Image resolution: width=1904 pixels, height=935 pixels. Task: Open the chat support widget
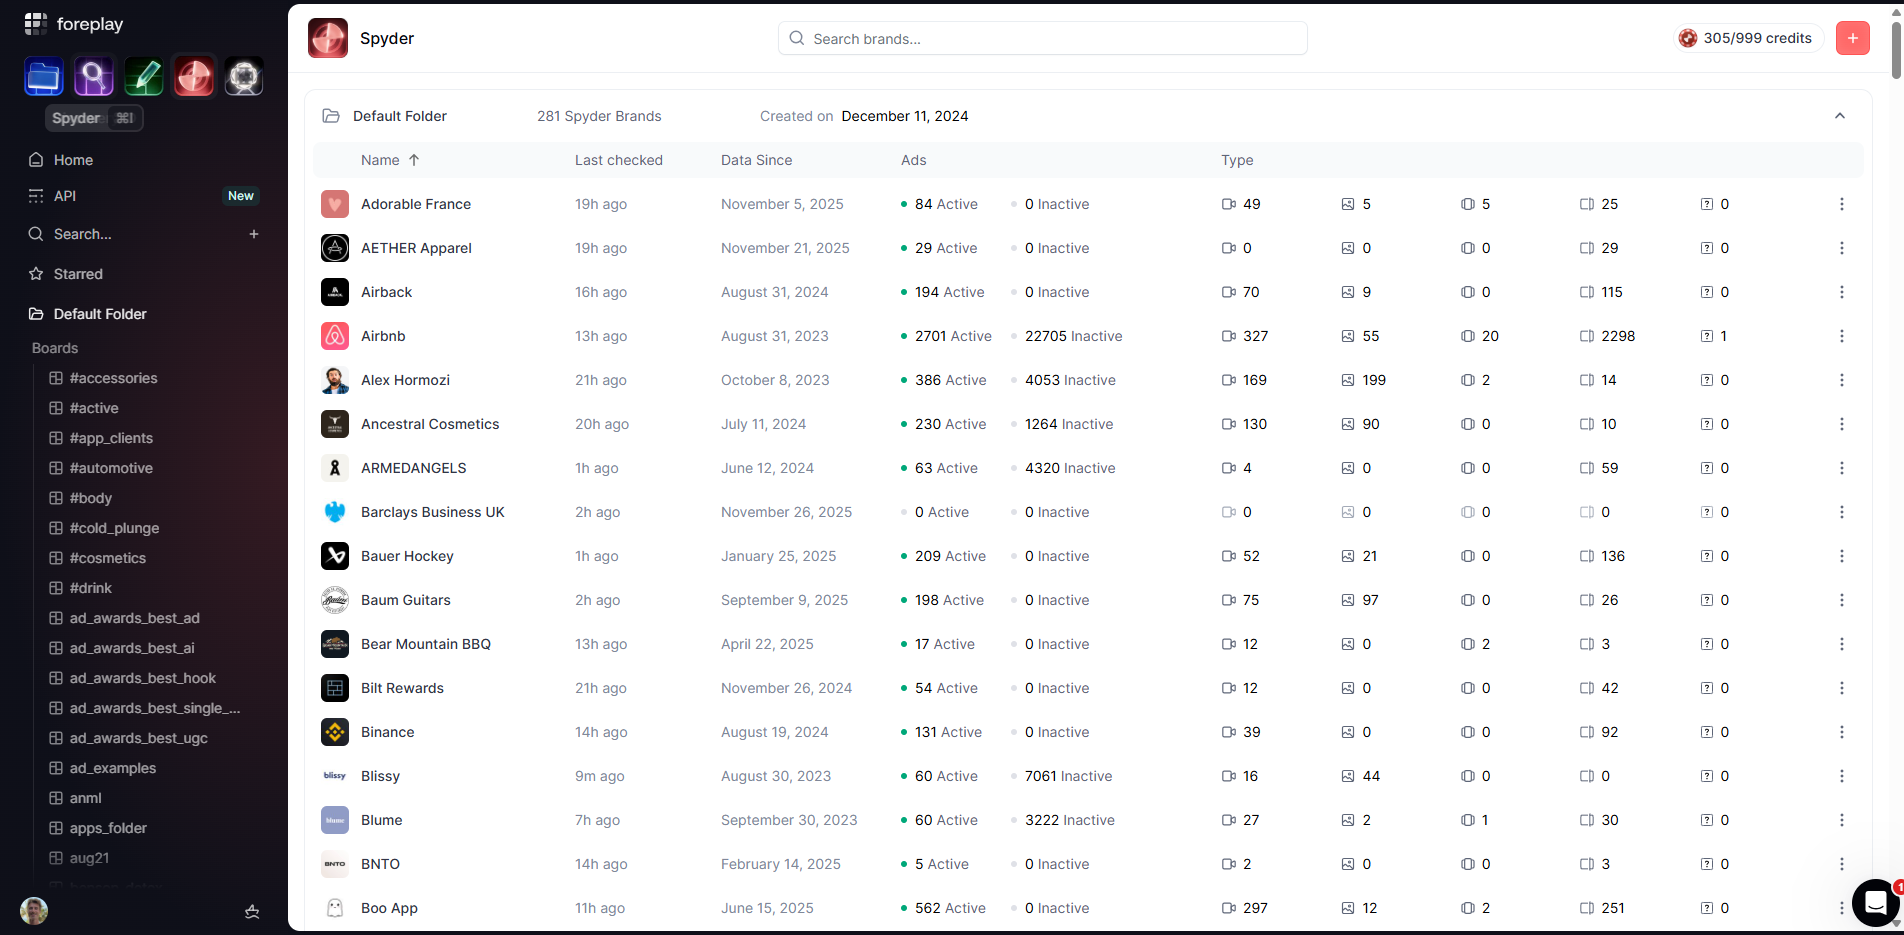[x=1876, y=903]
